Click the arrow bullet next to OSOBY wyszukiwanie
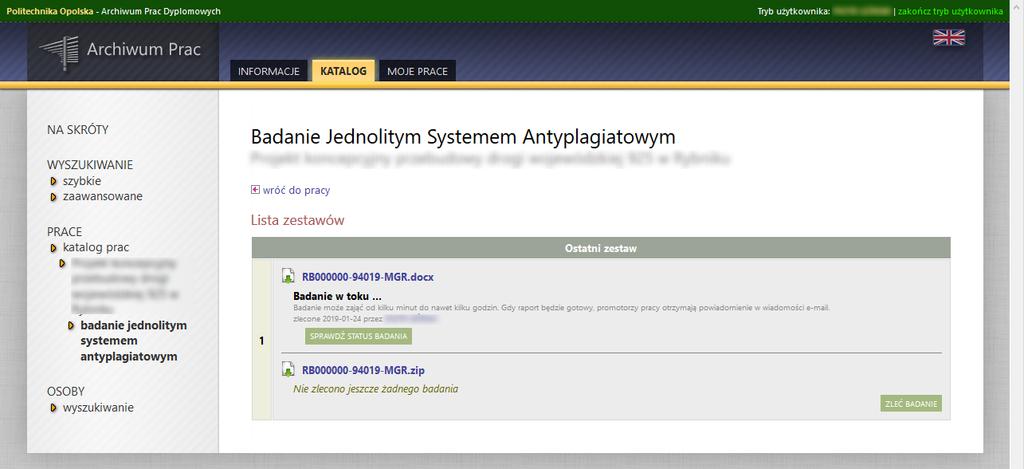Screen dimensions: 1024x469 click(x=54, y=408)
